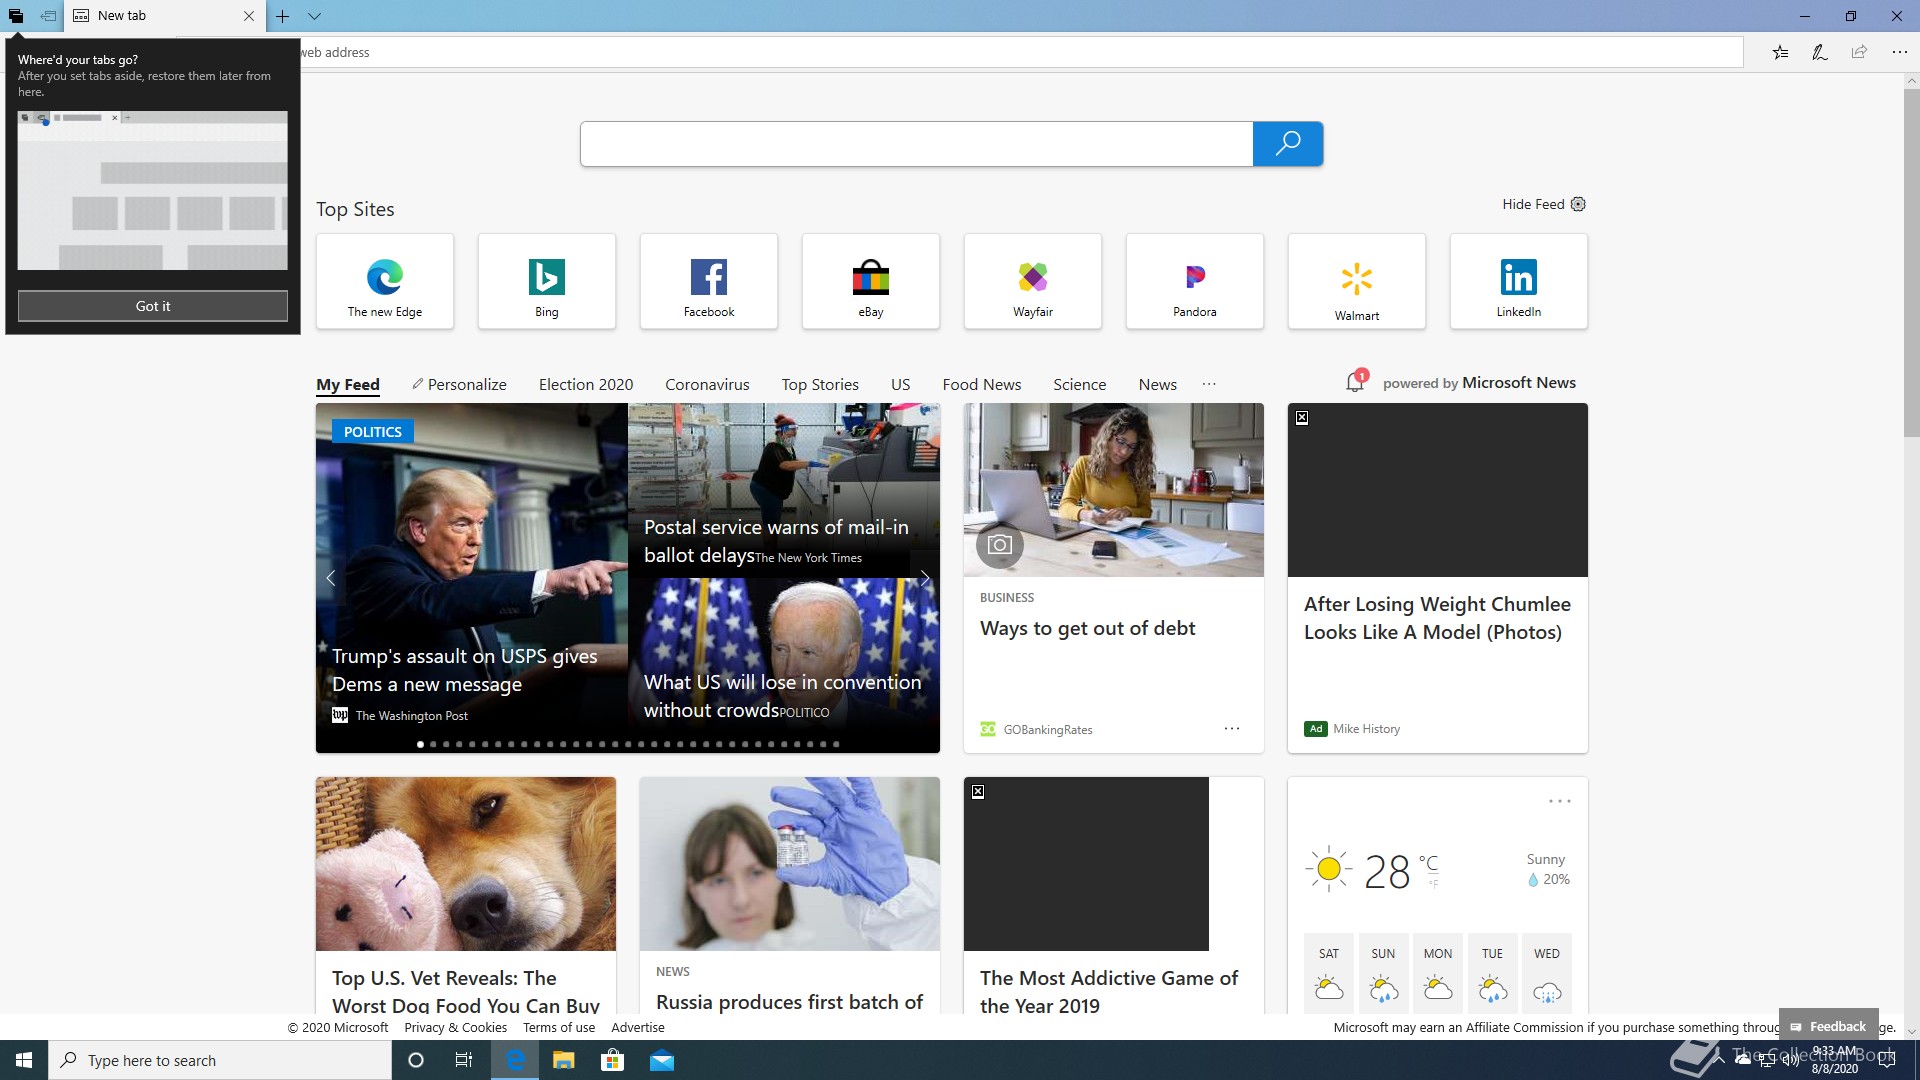Open The new Edge top site tile
The height and width of the screenshot is (1080, 1920).
pyautogui.click(x=385, y=281)
